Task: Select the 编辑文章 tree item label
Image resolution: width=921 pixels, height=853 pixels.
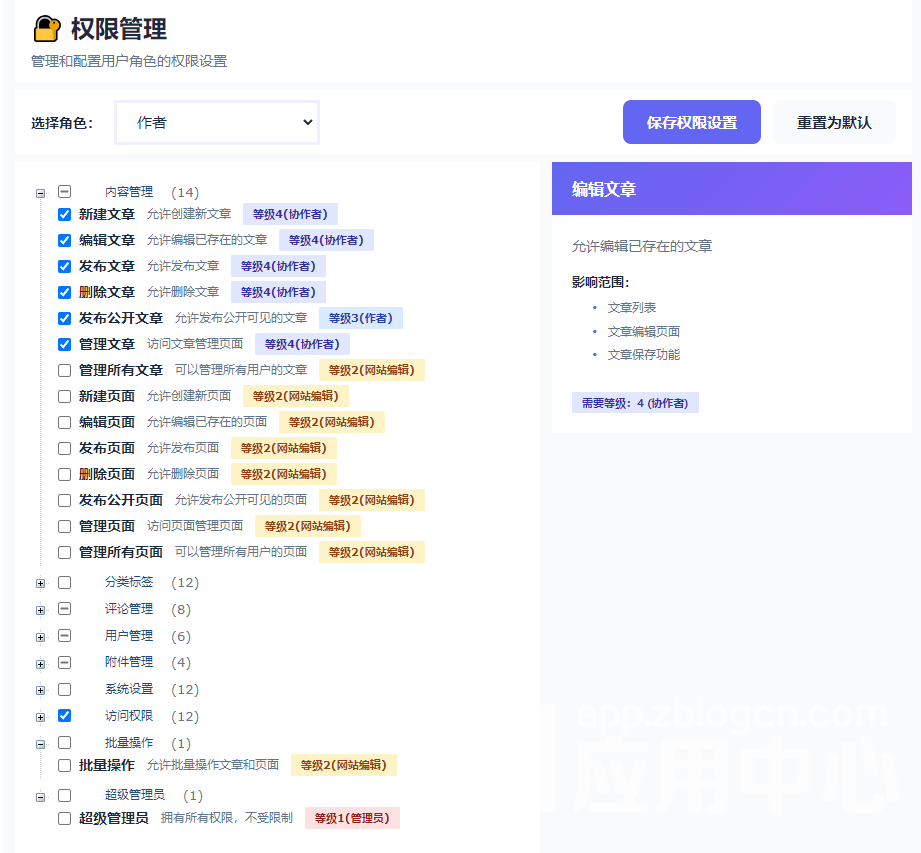Action: point(107,240)
